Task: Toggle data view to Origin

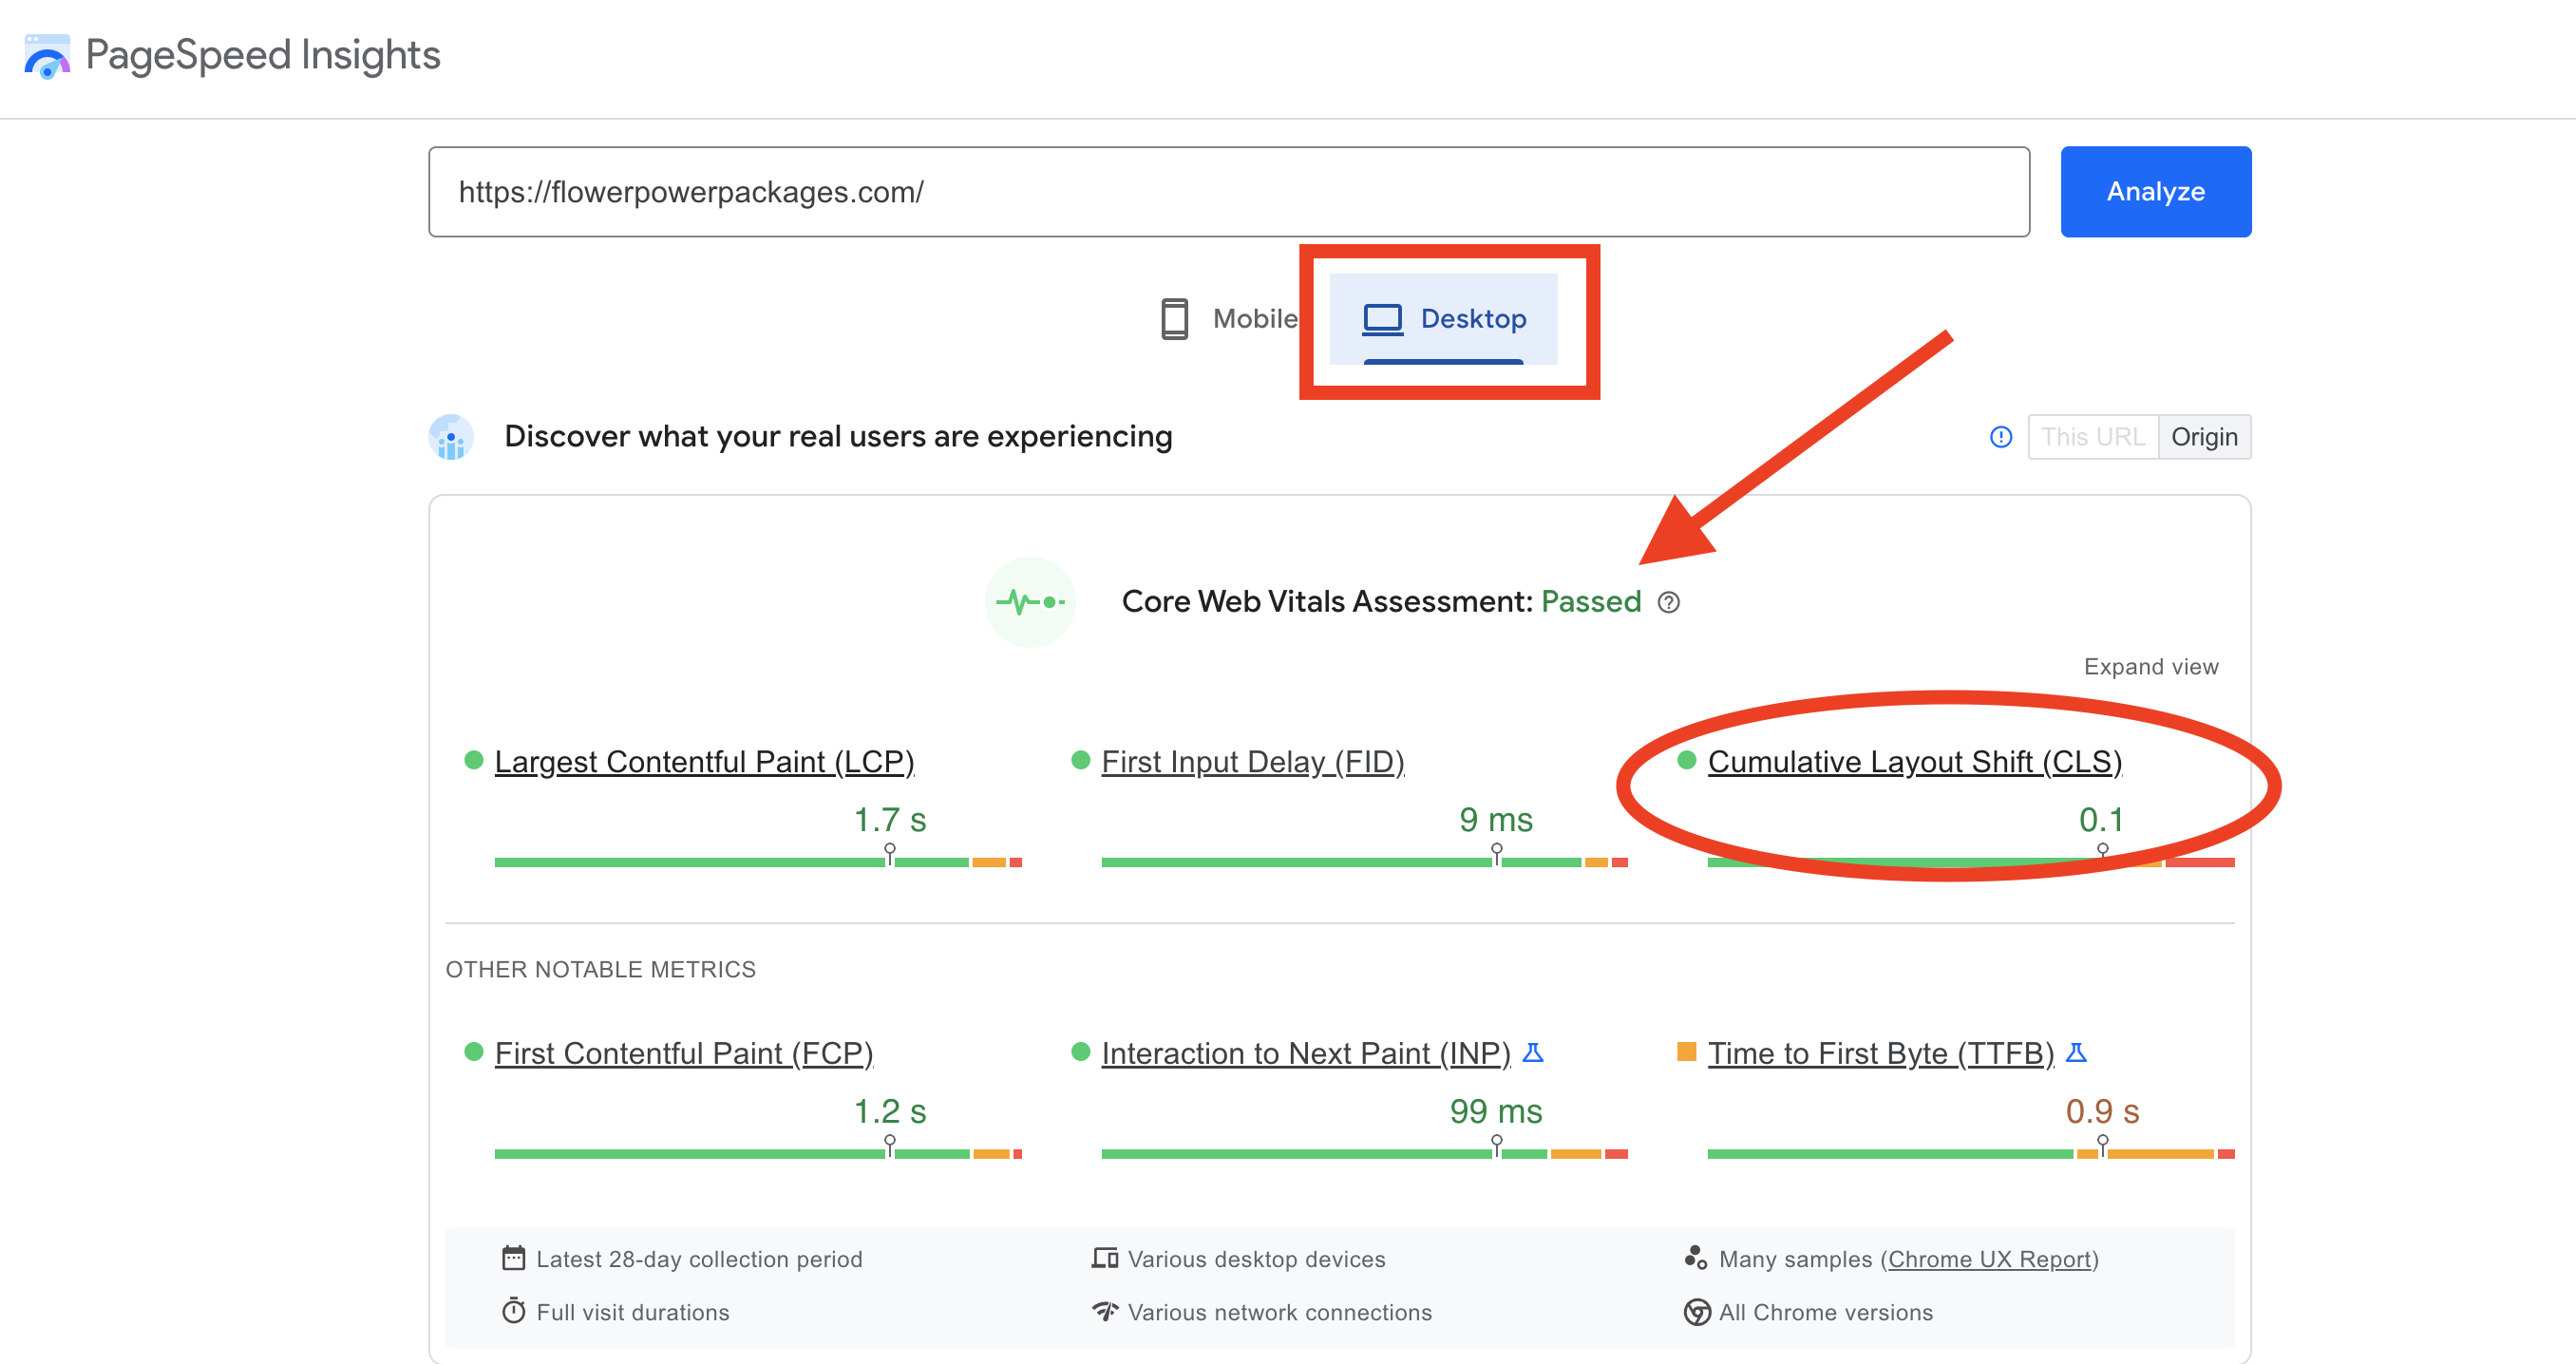Action: [2203, 437]
